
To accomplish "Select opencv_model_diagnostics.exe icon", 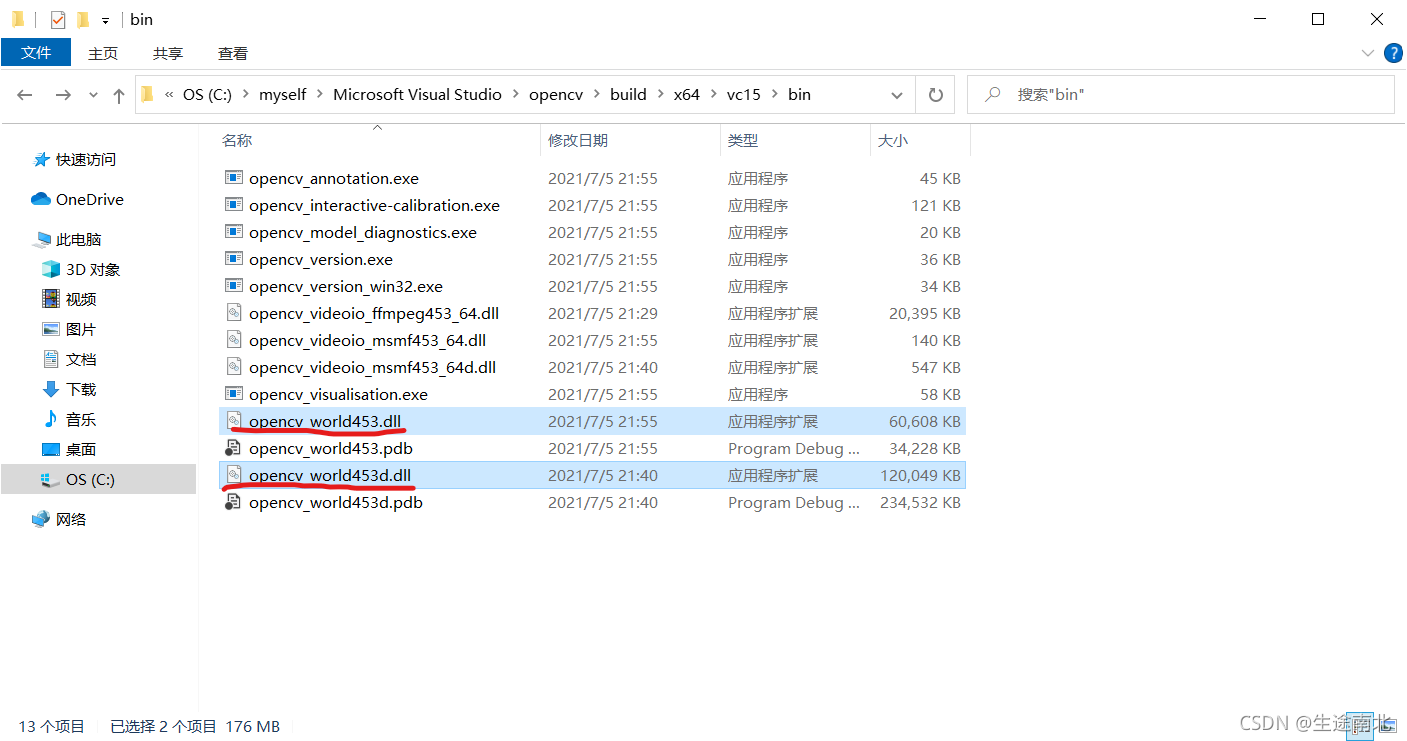I will [234, 232].
